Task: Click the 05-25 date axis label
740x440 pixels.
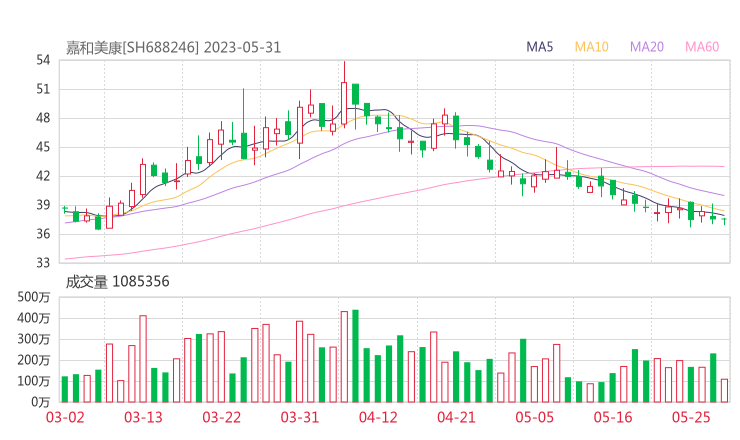Action: point(691,417)
